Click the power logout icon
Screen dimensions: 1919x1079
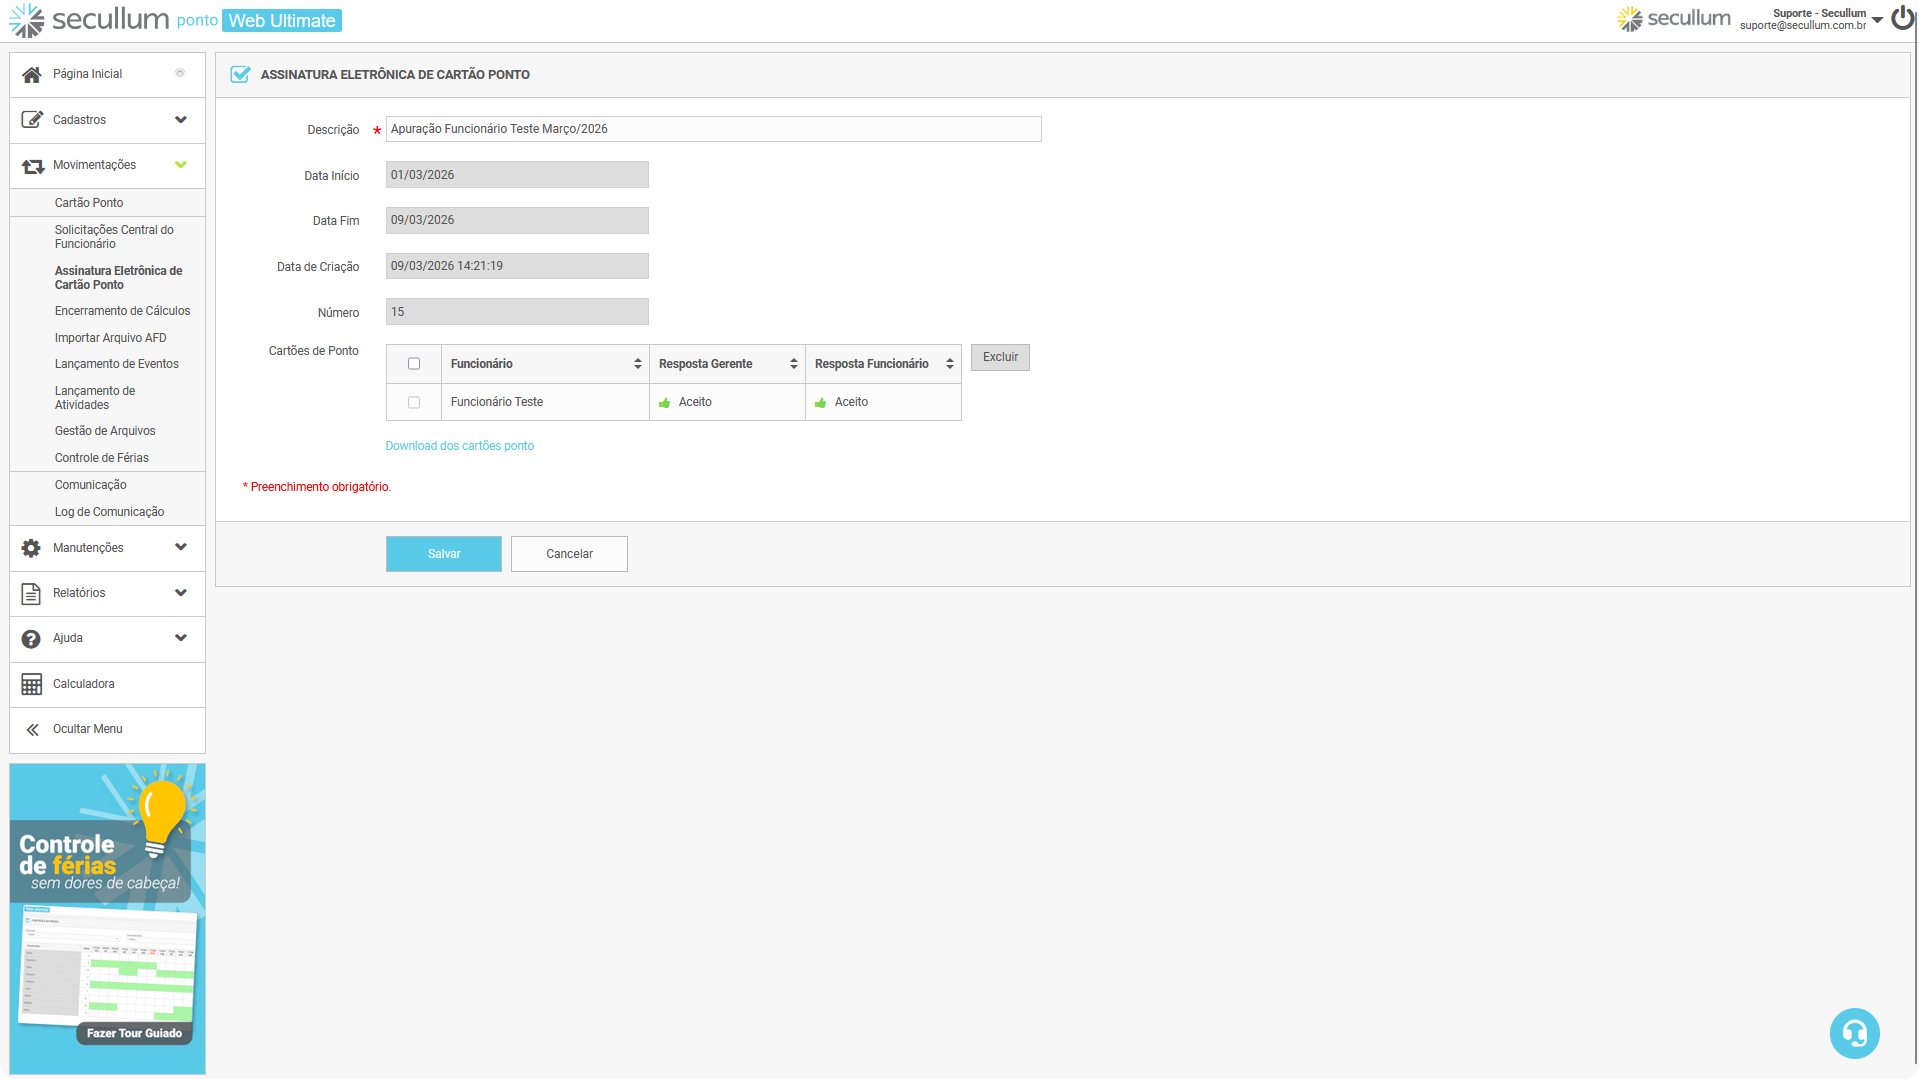click(1902, 18)
